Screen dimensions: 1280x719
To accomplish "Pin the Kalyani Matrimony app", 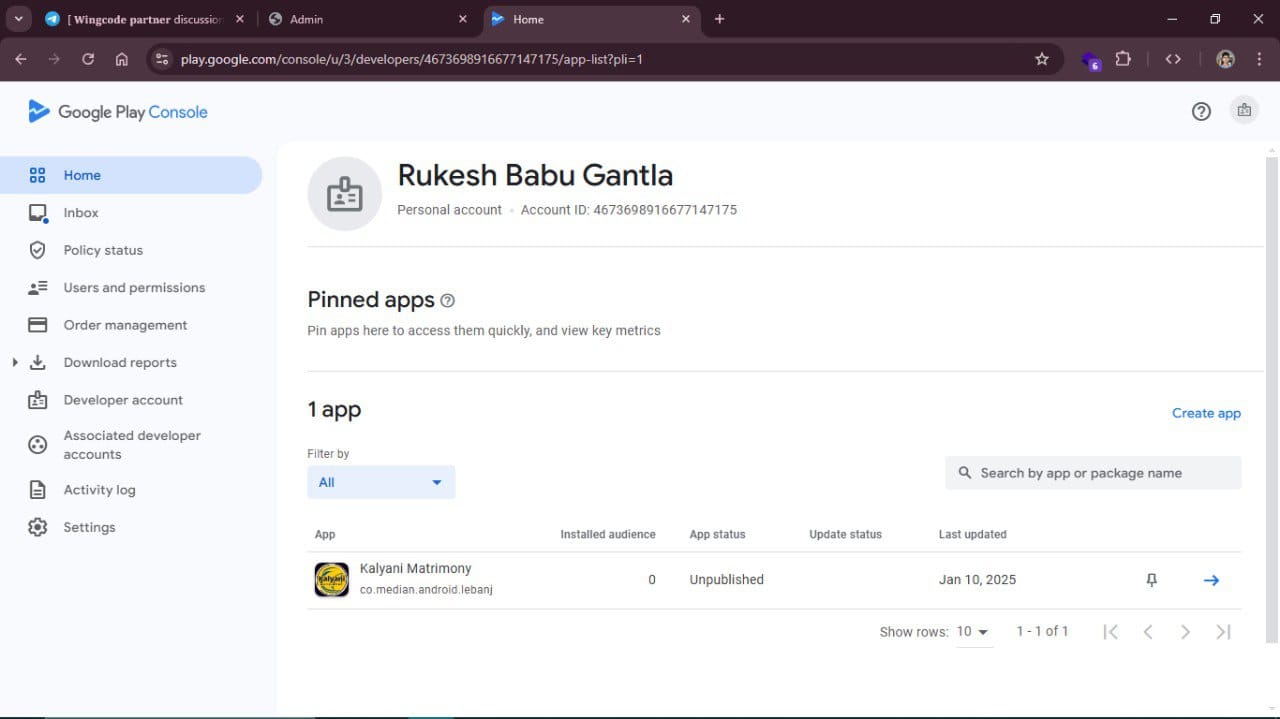I will coord(1151,580).
